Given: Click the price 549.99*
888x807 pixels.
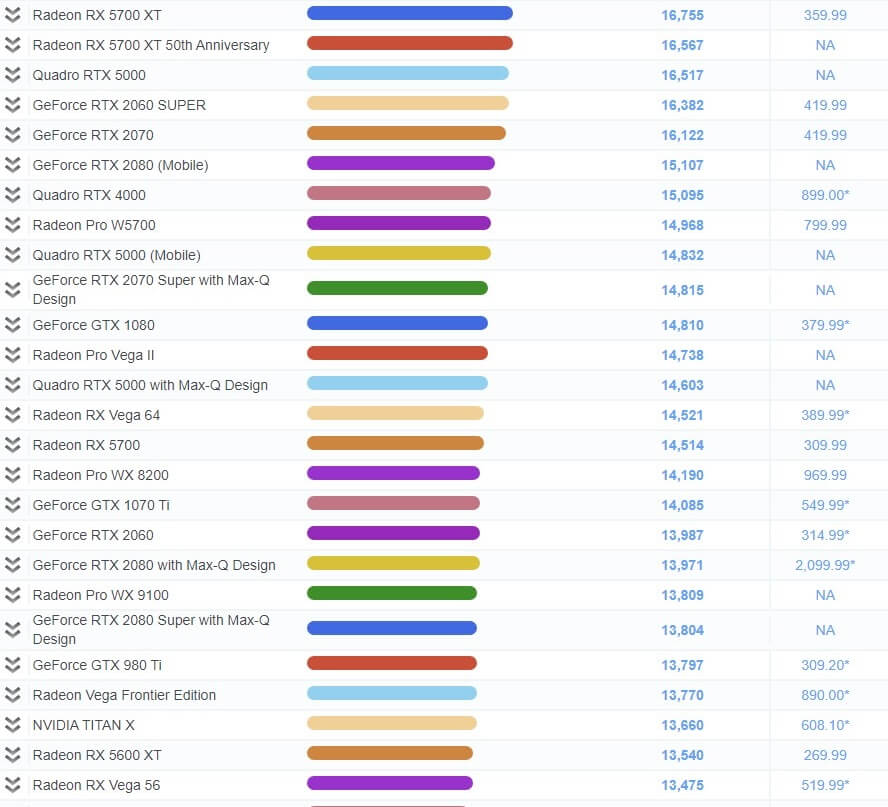Looking at the screenshot, I should tap(825, 505).
